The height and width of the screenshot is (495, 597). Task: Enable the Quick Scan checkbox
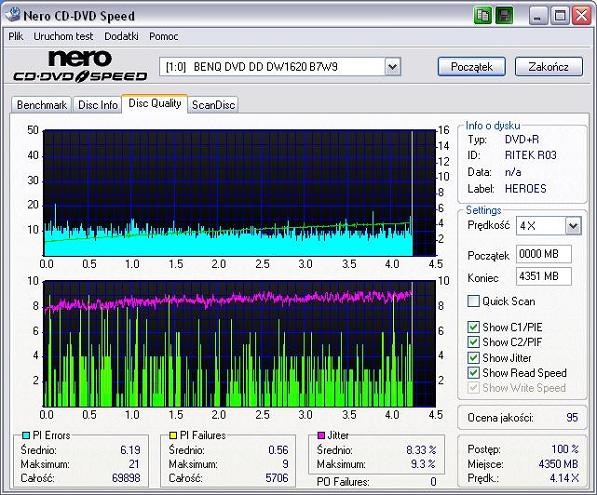coord(473,301)
